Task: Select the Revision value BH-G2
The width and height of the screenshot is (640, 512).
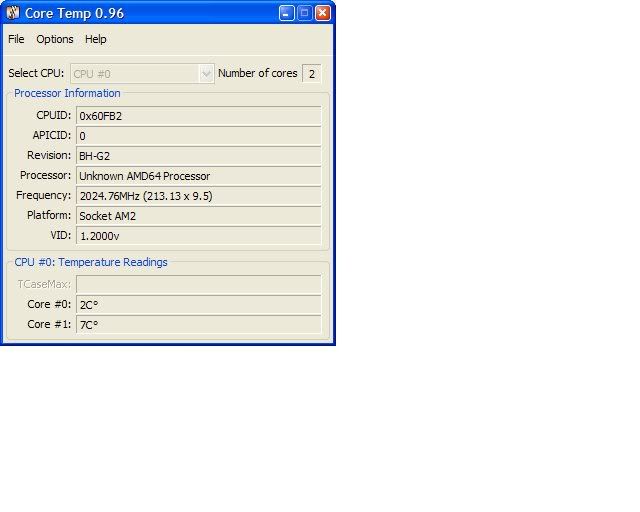Action: pos(198,156)
